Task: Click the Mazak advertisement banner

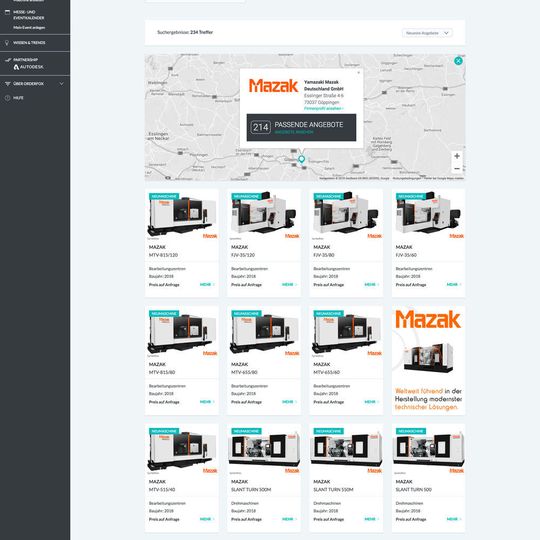Action: click(428, 360)
